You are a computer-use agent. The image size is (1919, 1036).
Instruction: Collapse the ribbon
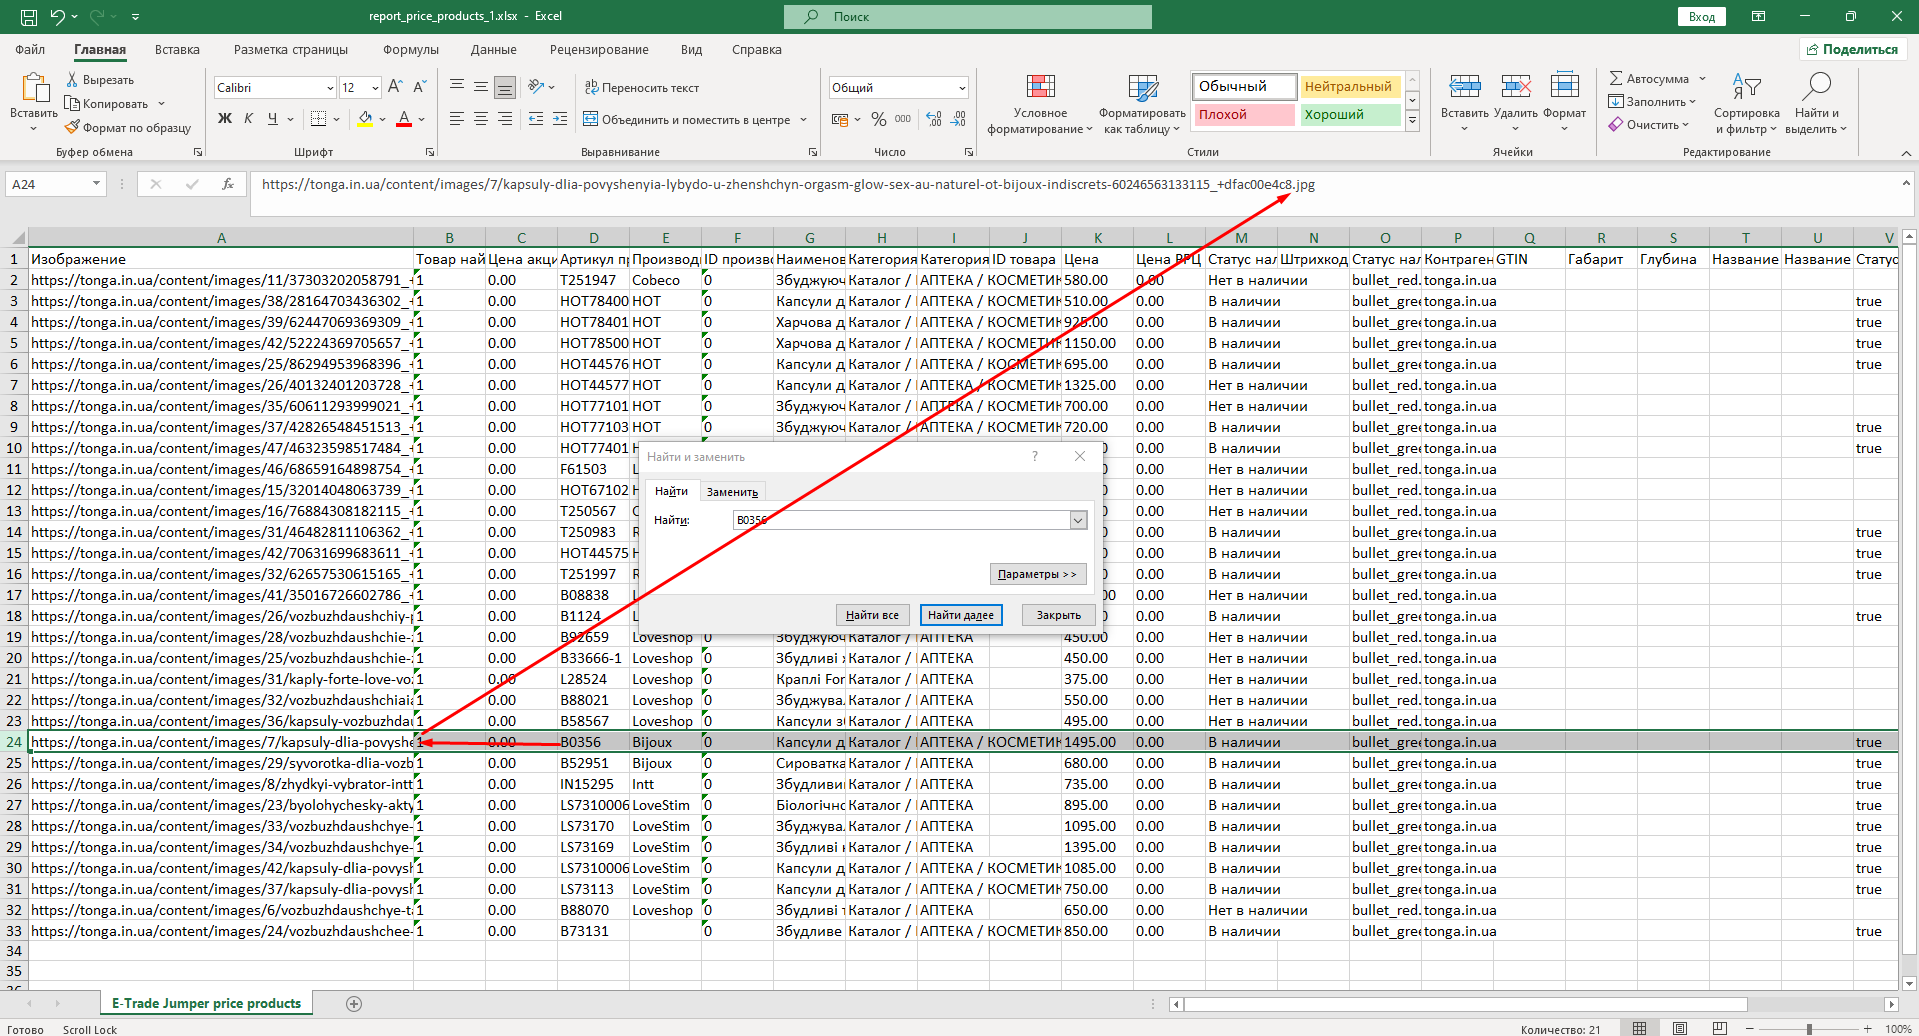point(1906,153)
